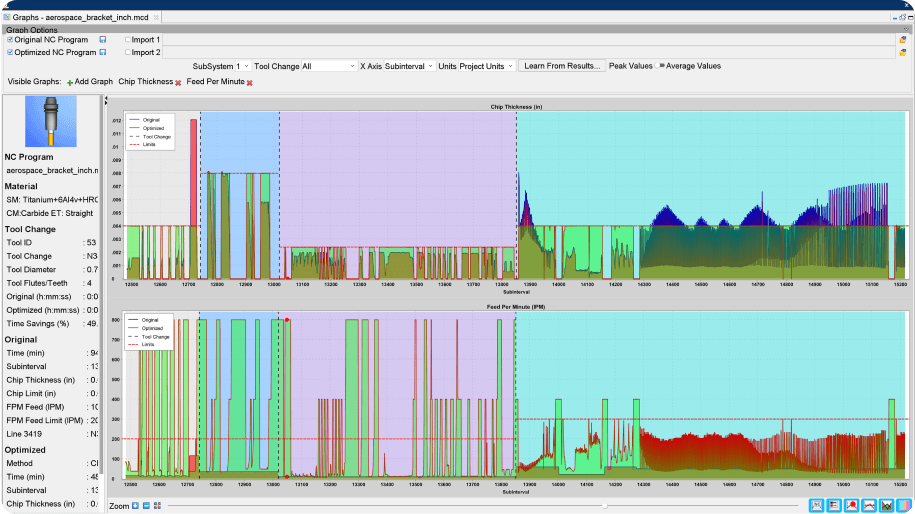
Task: Browse for Import 1 file
Action: 902,40
